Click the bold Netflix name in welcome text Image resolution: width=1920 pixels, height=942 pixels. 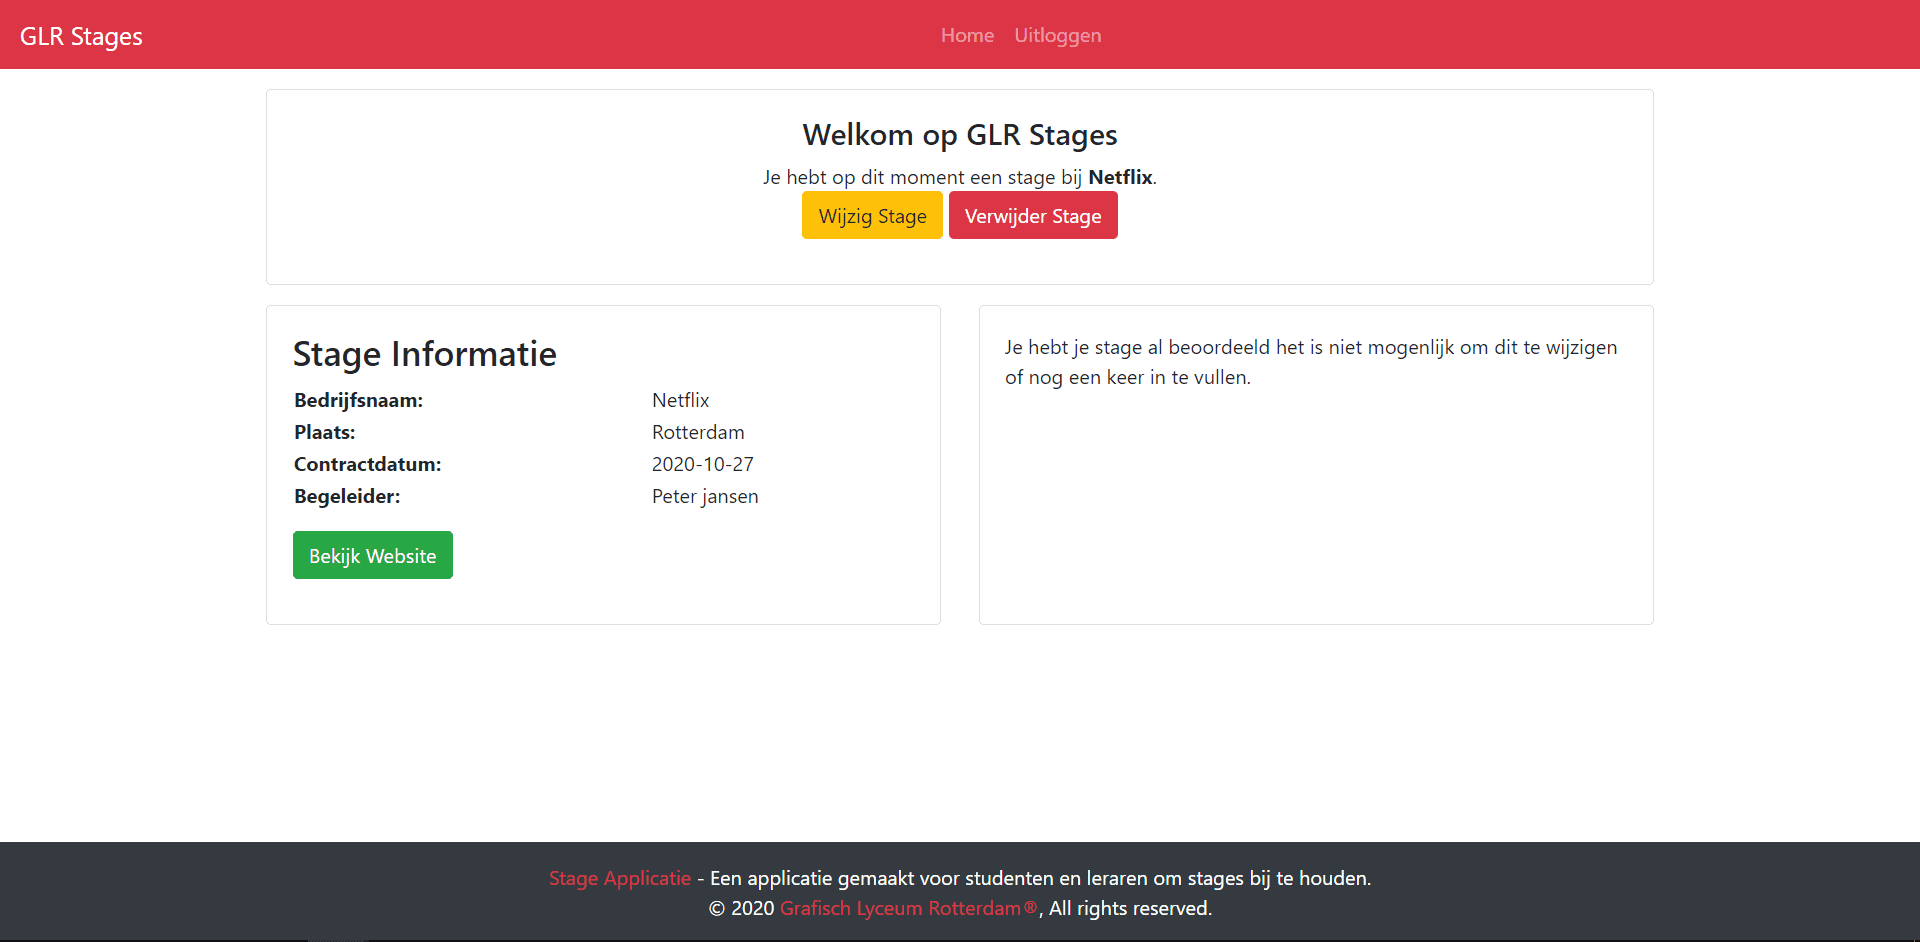1120,177
